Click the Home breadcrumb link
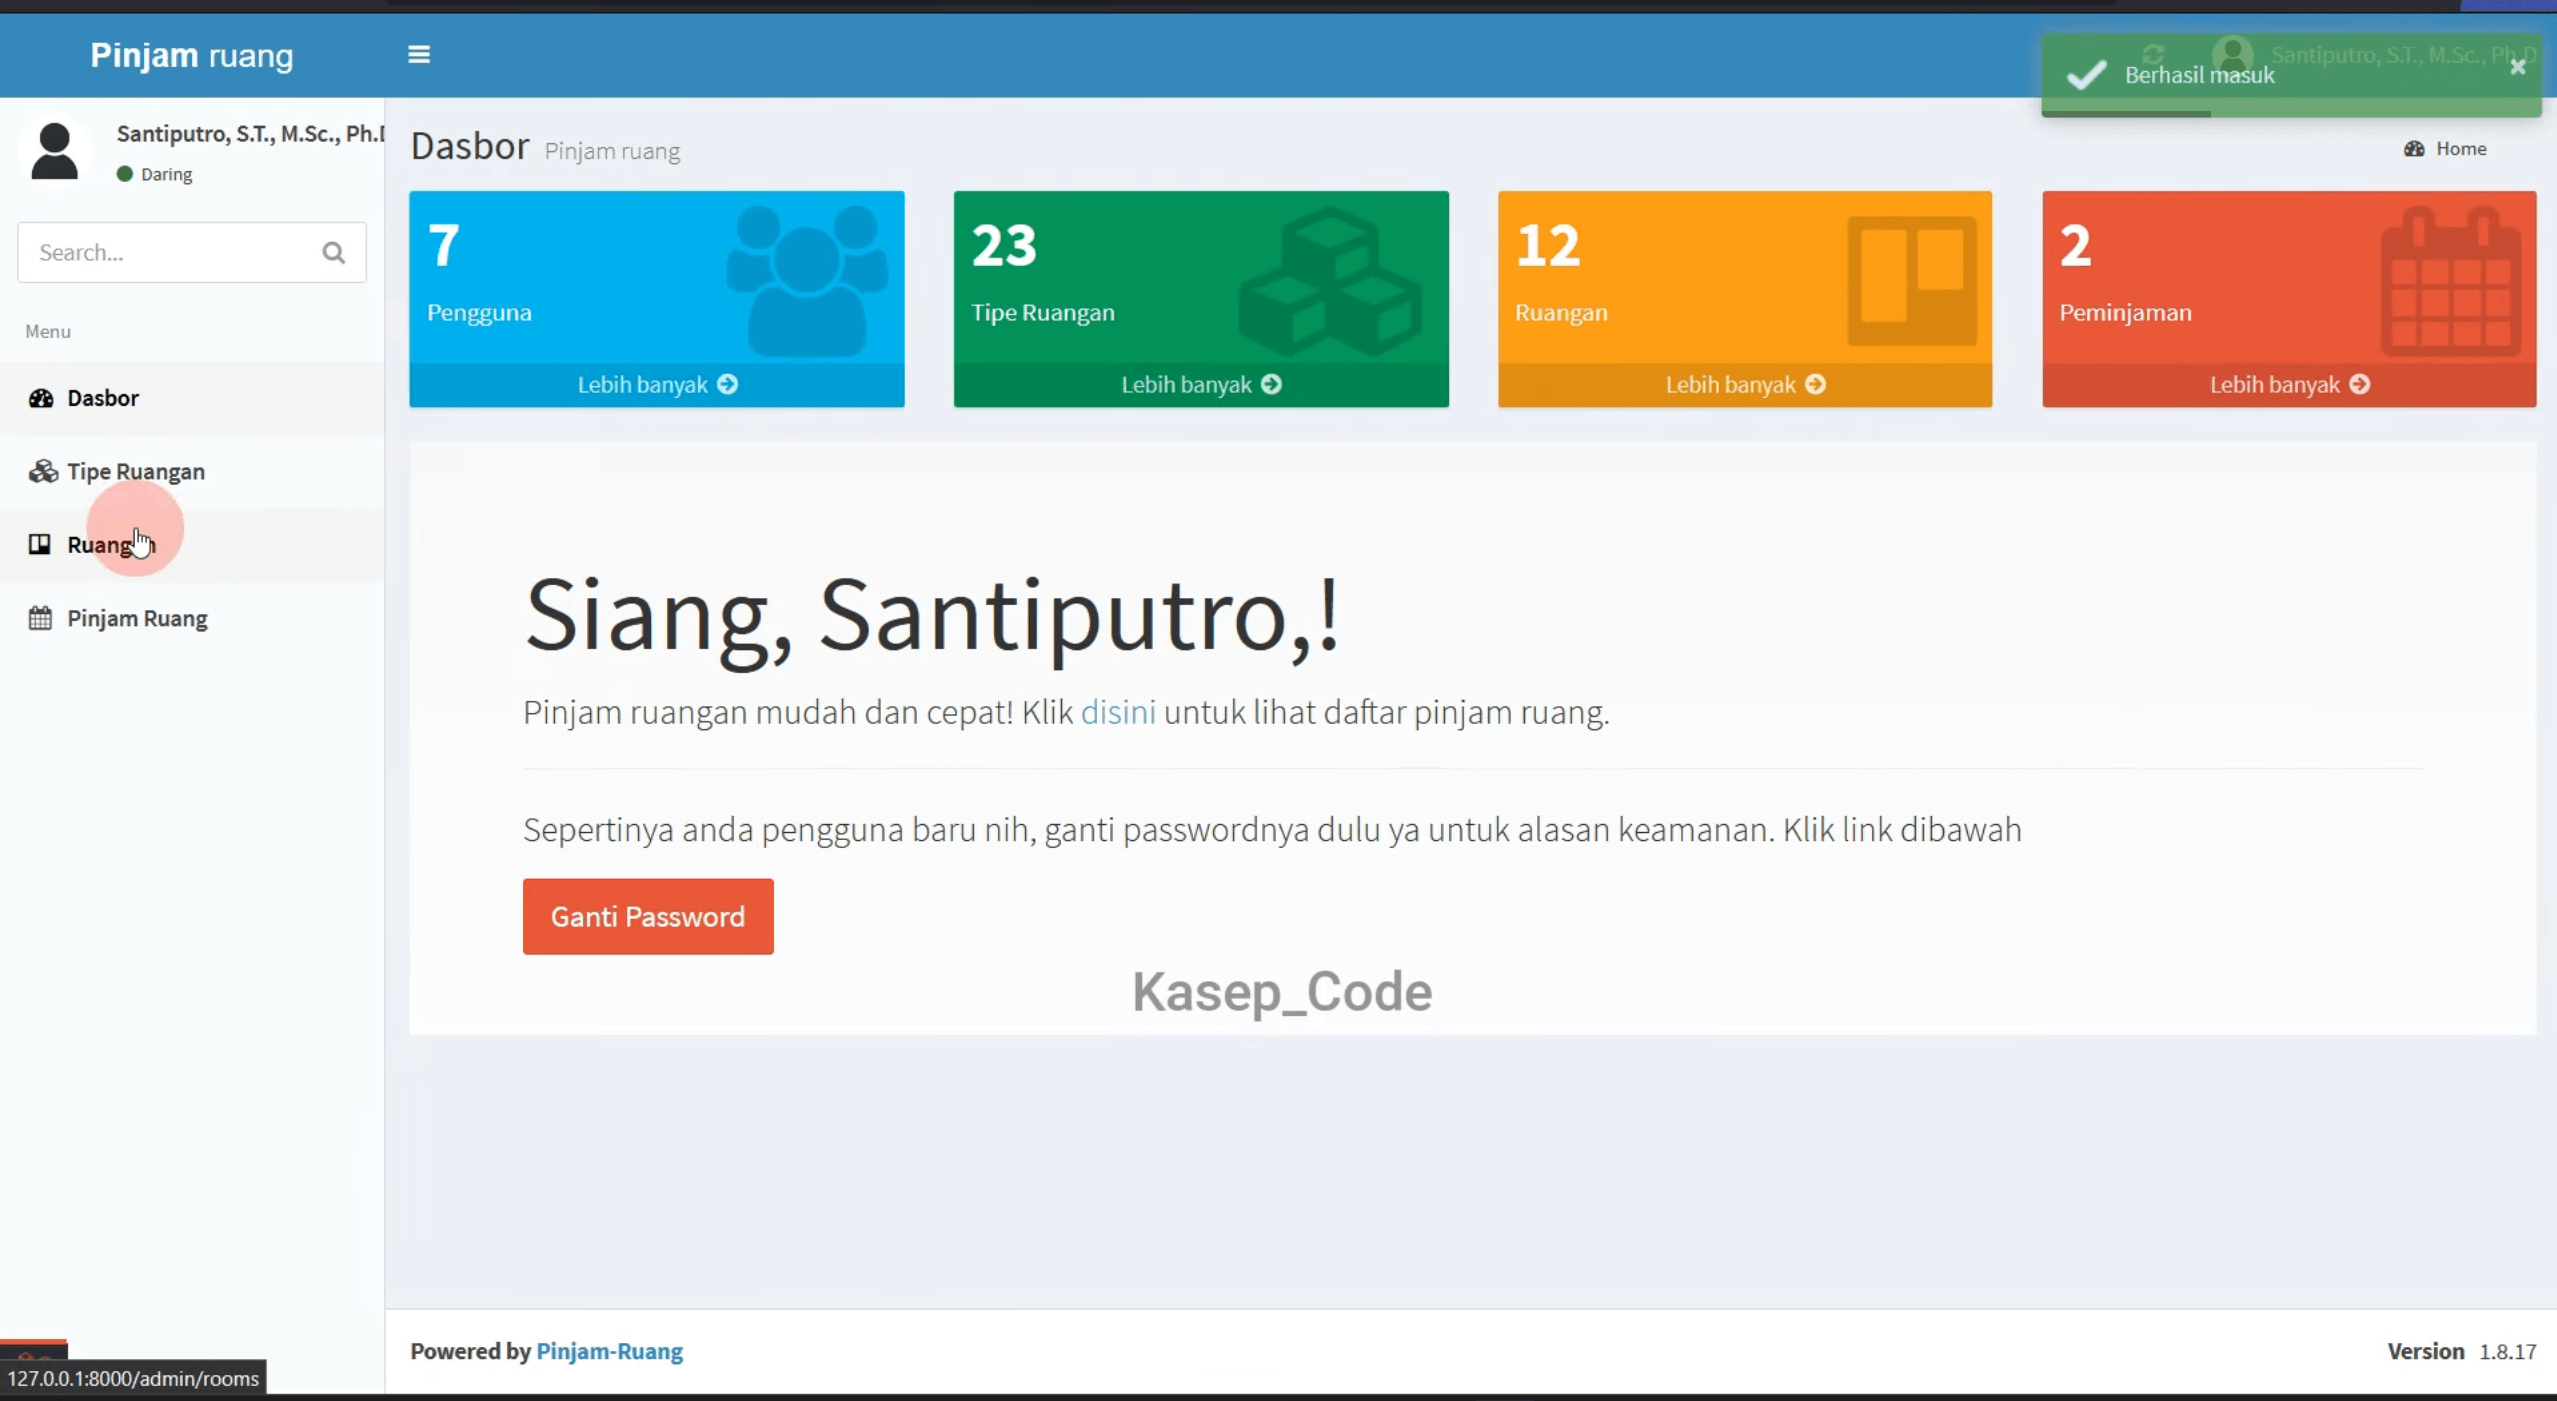Image resolution: width=2557 pixels, height=1401 pixels. click(x=2460, y=149)
